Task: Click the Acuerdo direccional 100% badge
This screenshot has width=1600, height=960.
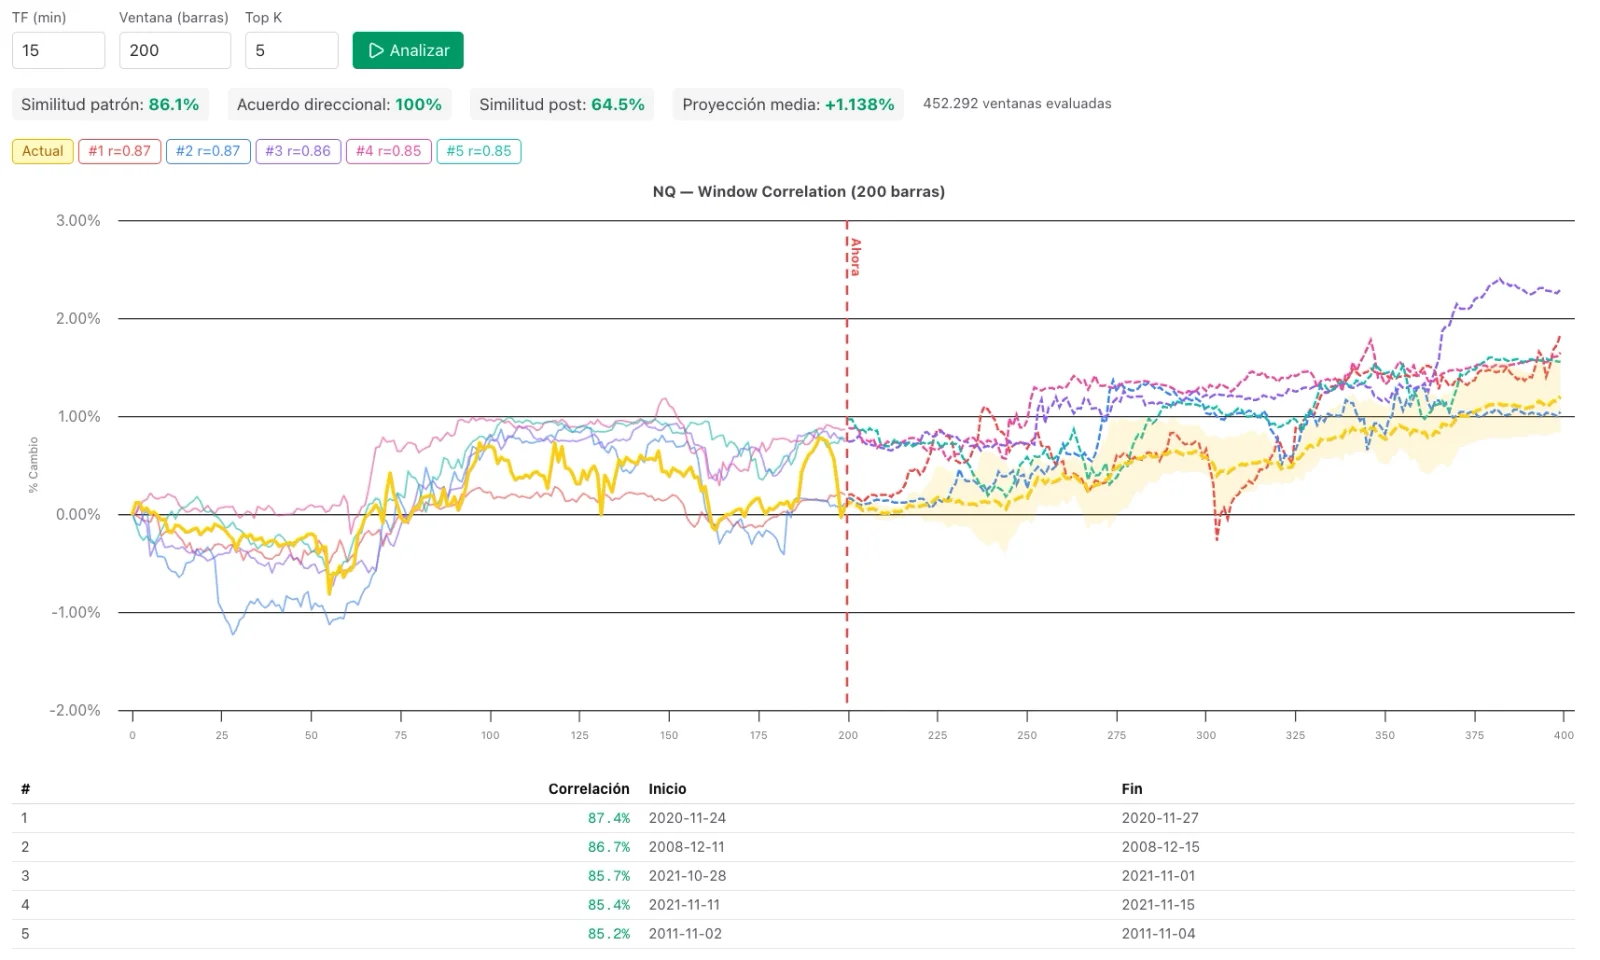Action: (x=339, y=104)
